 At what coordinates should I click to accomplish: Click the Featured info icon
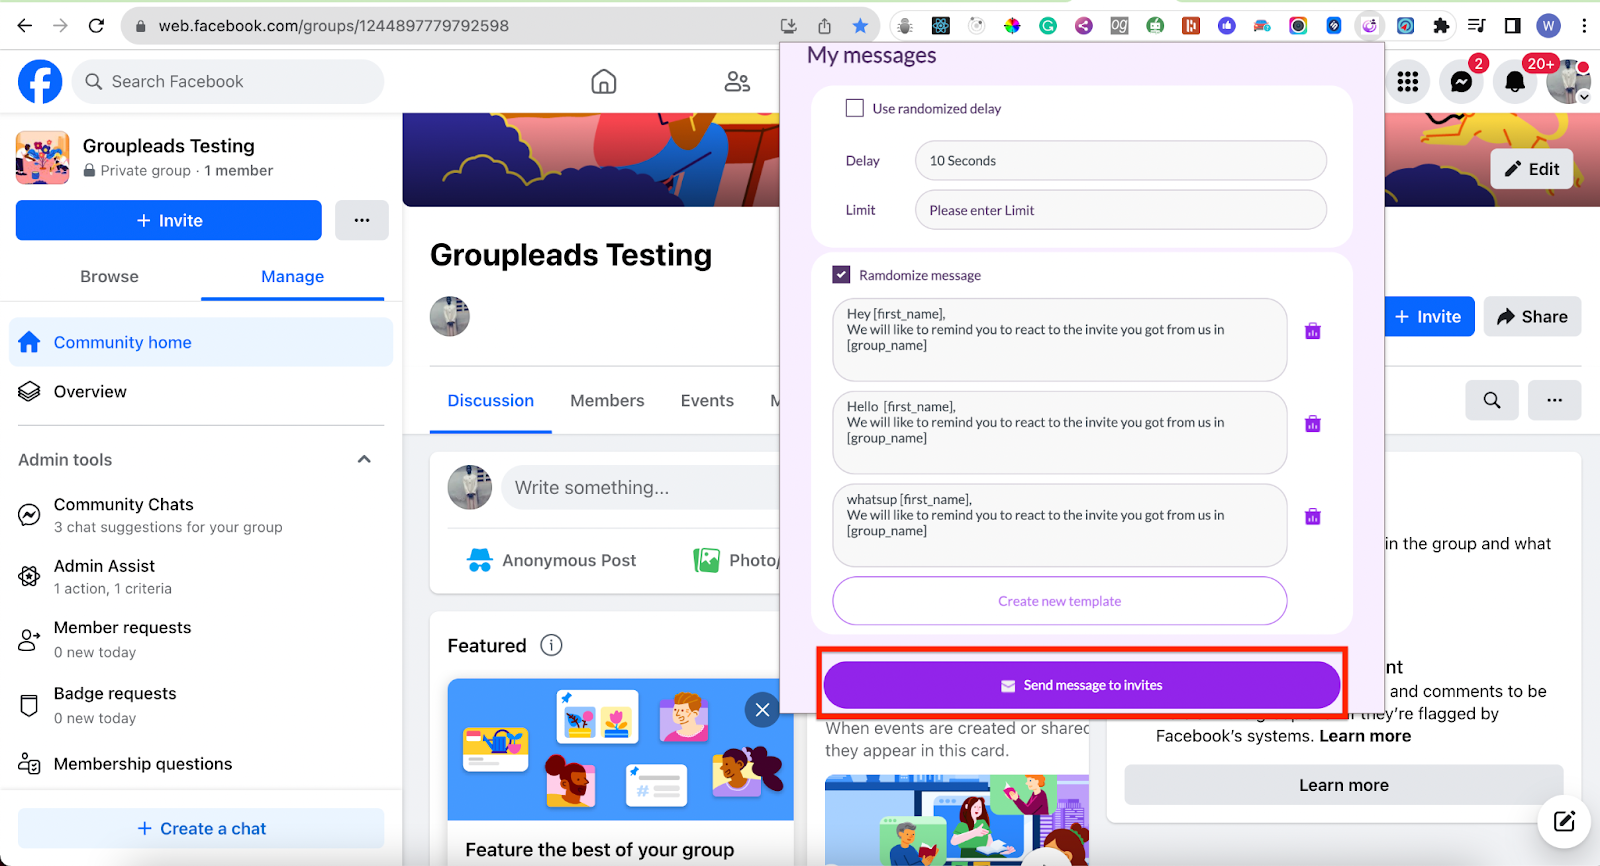[551, 645]
